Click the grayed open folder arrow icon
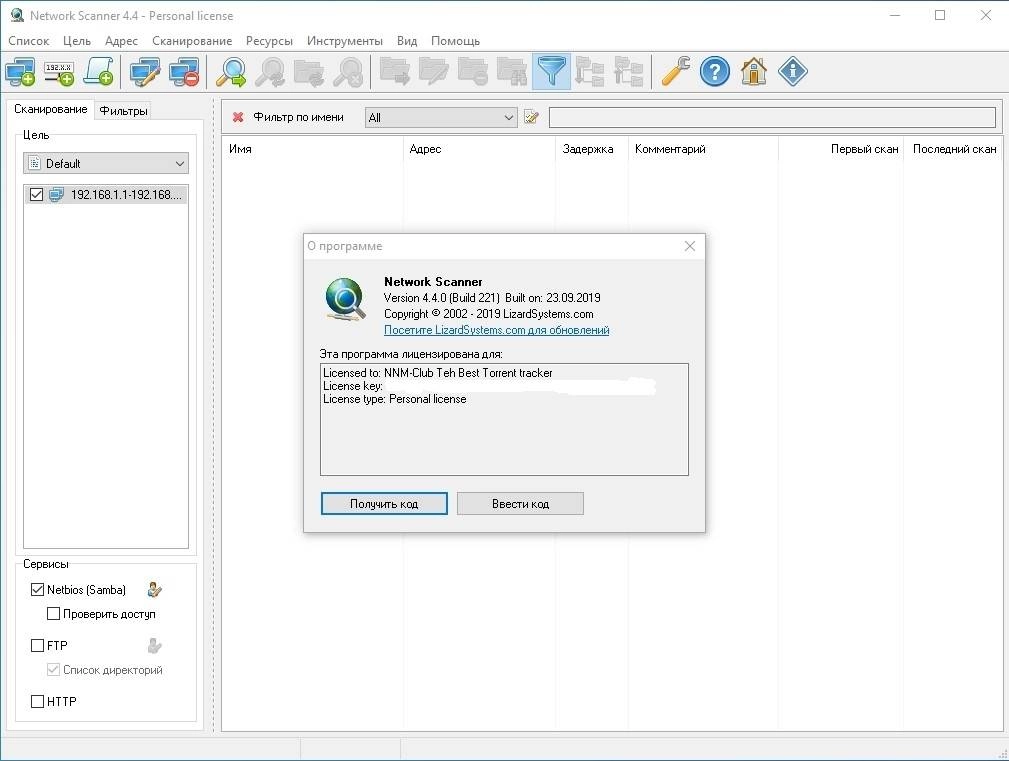Image resolution: width=1009 pixels, height=761 pixels. point(394,71)
